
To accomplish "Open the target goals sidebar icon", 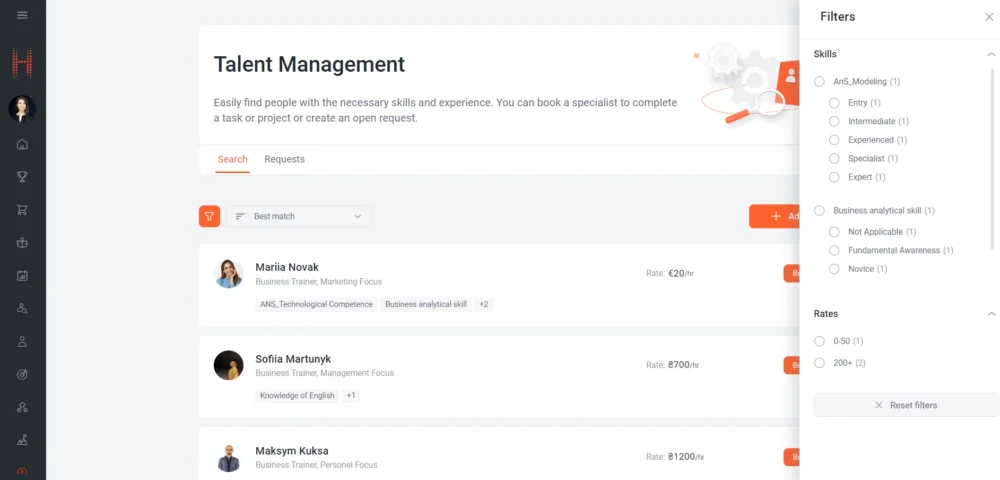I will click(x=22, y=374).
